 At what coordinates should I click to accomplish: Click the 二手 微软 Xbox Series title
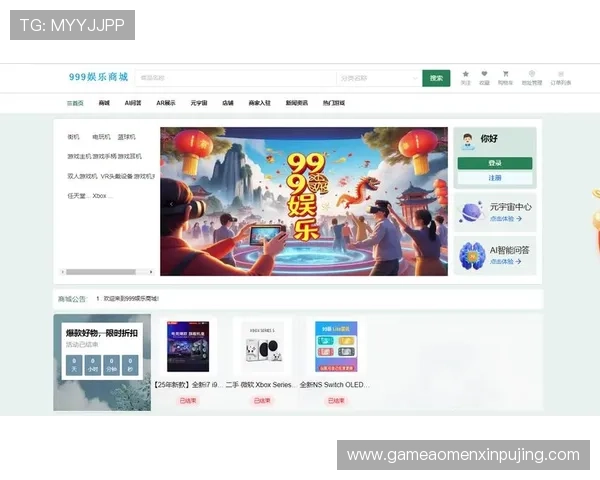tap(261, 385)
